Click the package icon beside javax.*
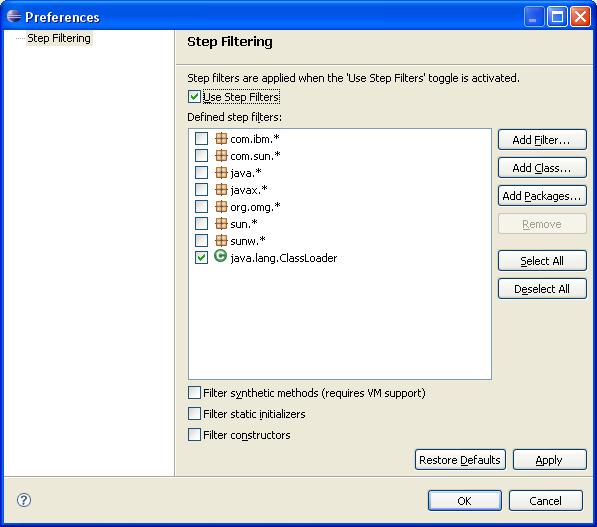The image size is (597, 527). coord(221,189)
